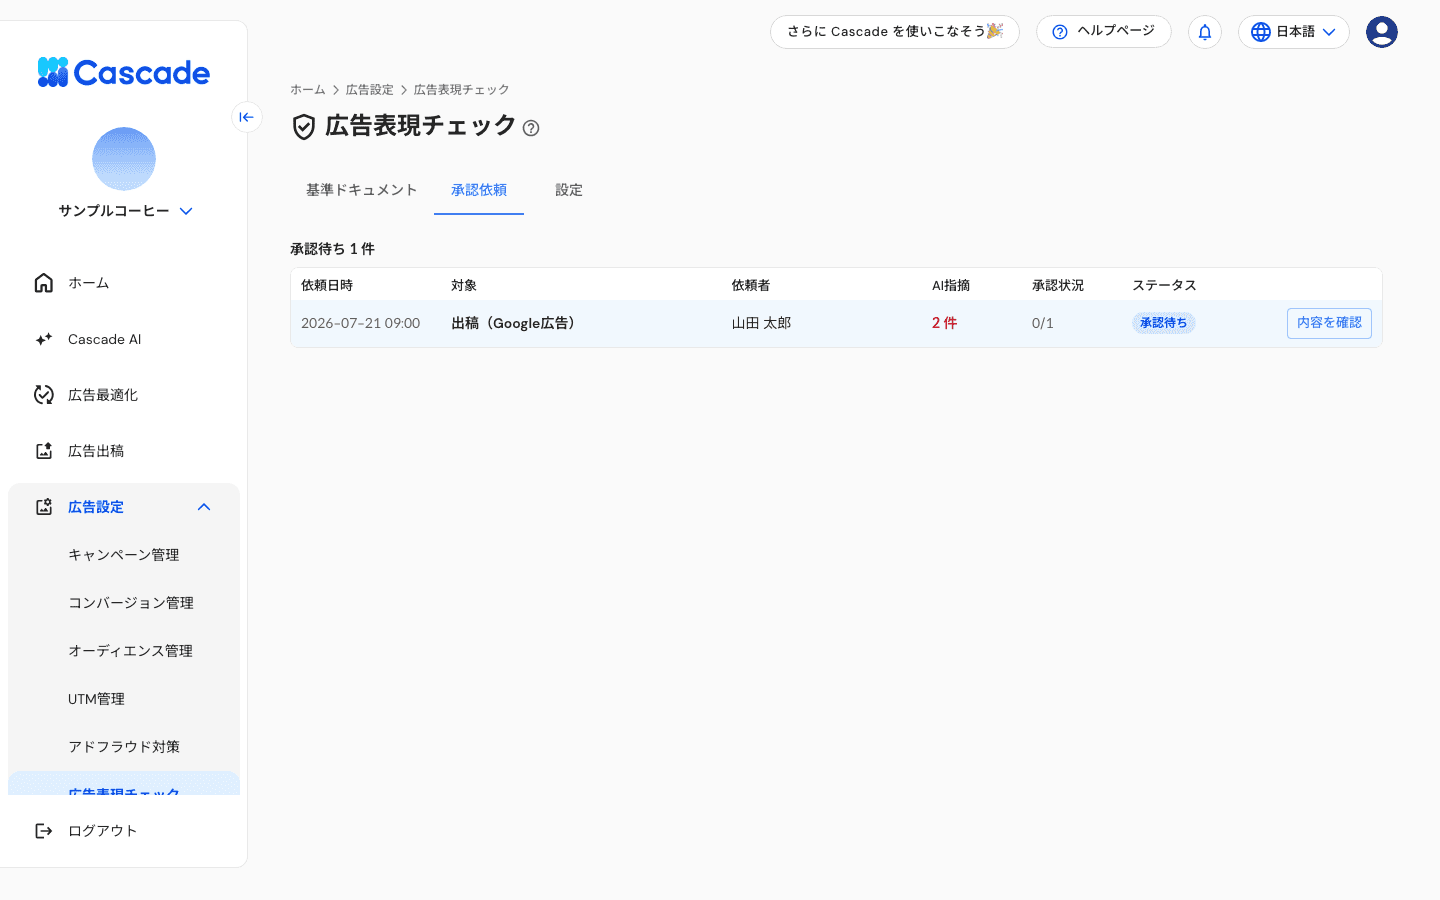Click the ホーム house icon in the sidebar

44,283
